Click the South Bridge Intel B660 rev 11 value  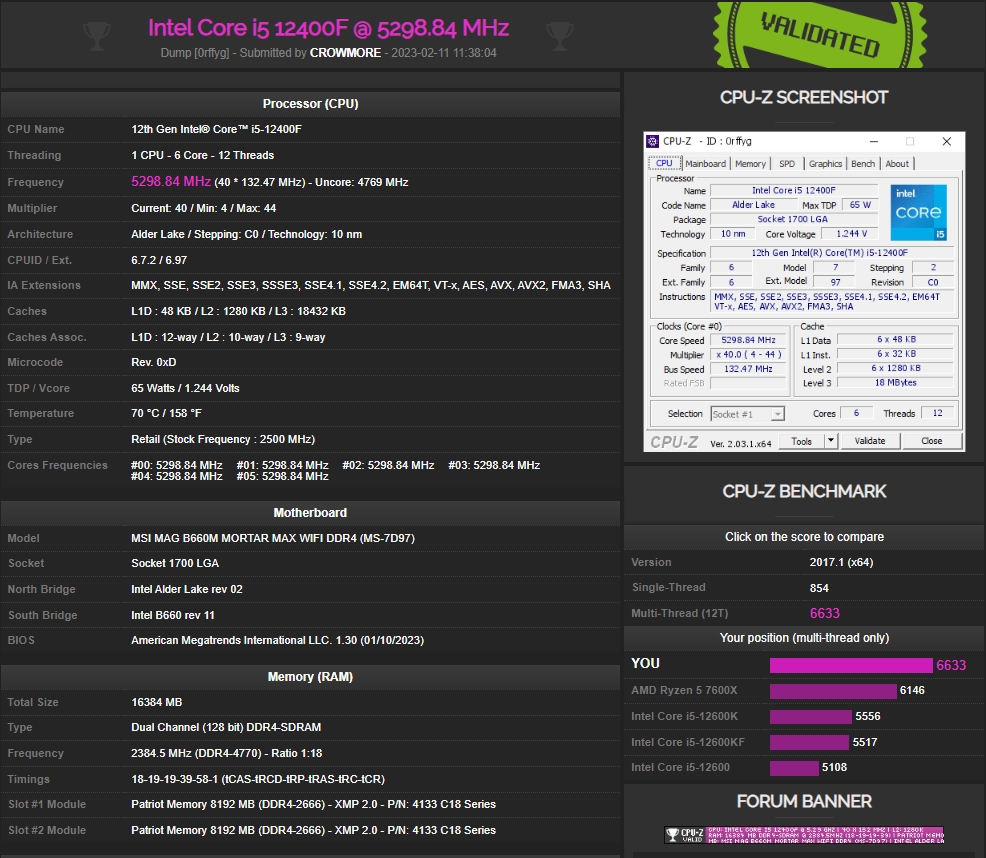click(x=173, y=615)
